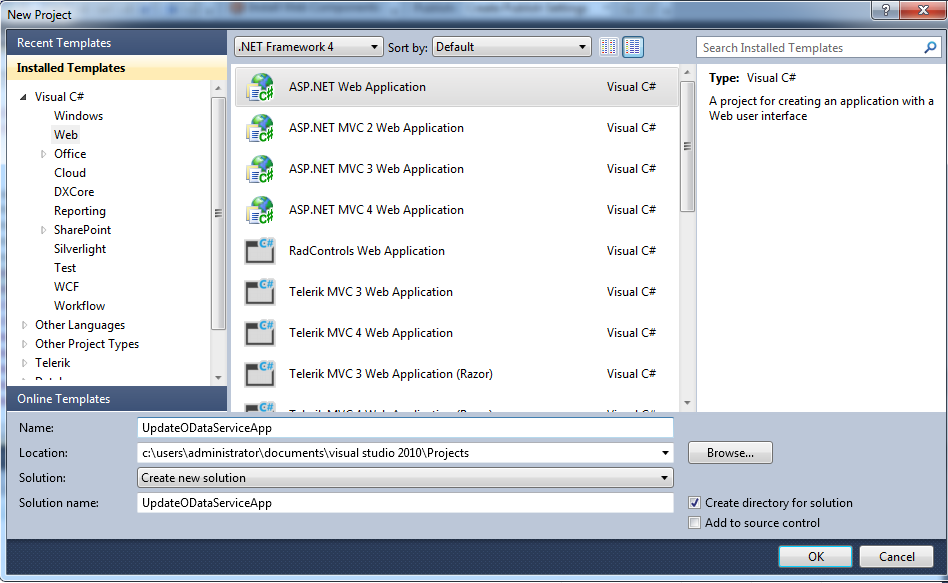Enable Add to source control checkbox
The width and height of the screenshot is (948, 583).
point(695,523)
